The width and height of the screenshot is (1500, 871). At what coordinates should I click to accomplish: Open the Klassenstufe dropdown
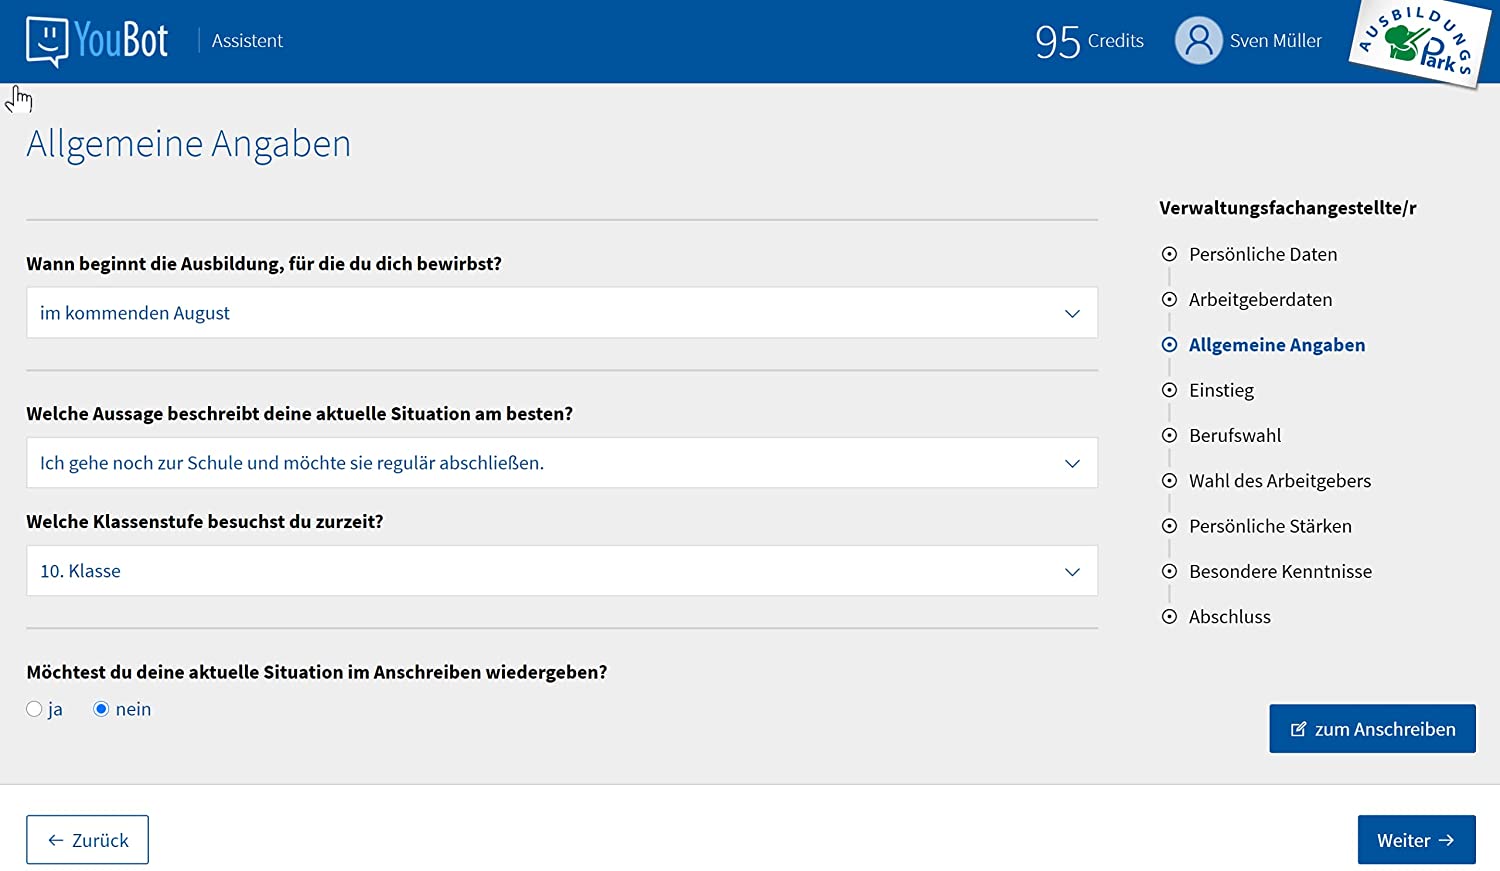562,571
